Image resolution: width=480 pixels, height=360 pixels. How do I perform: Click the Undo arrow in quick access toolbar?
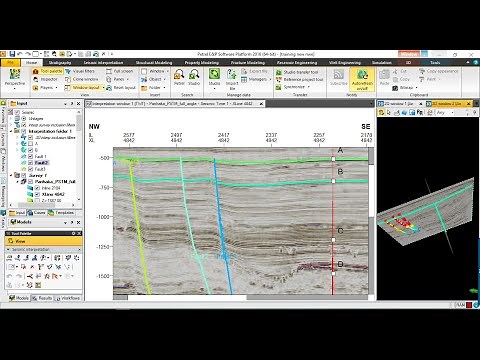(20, 54)
